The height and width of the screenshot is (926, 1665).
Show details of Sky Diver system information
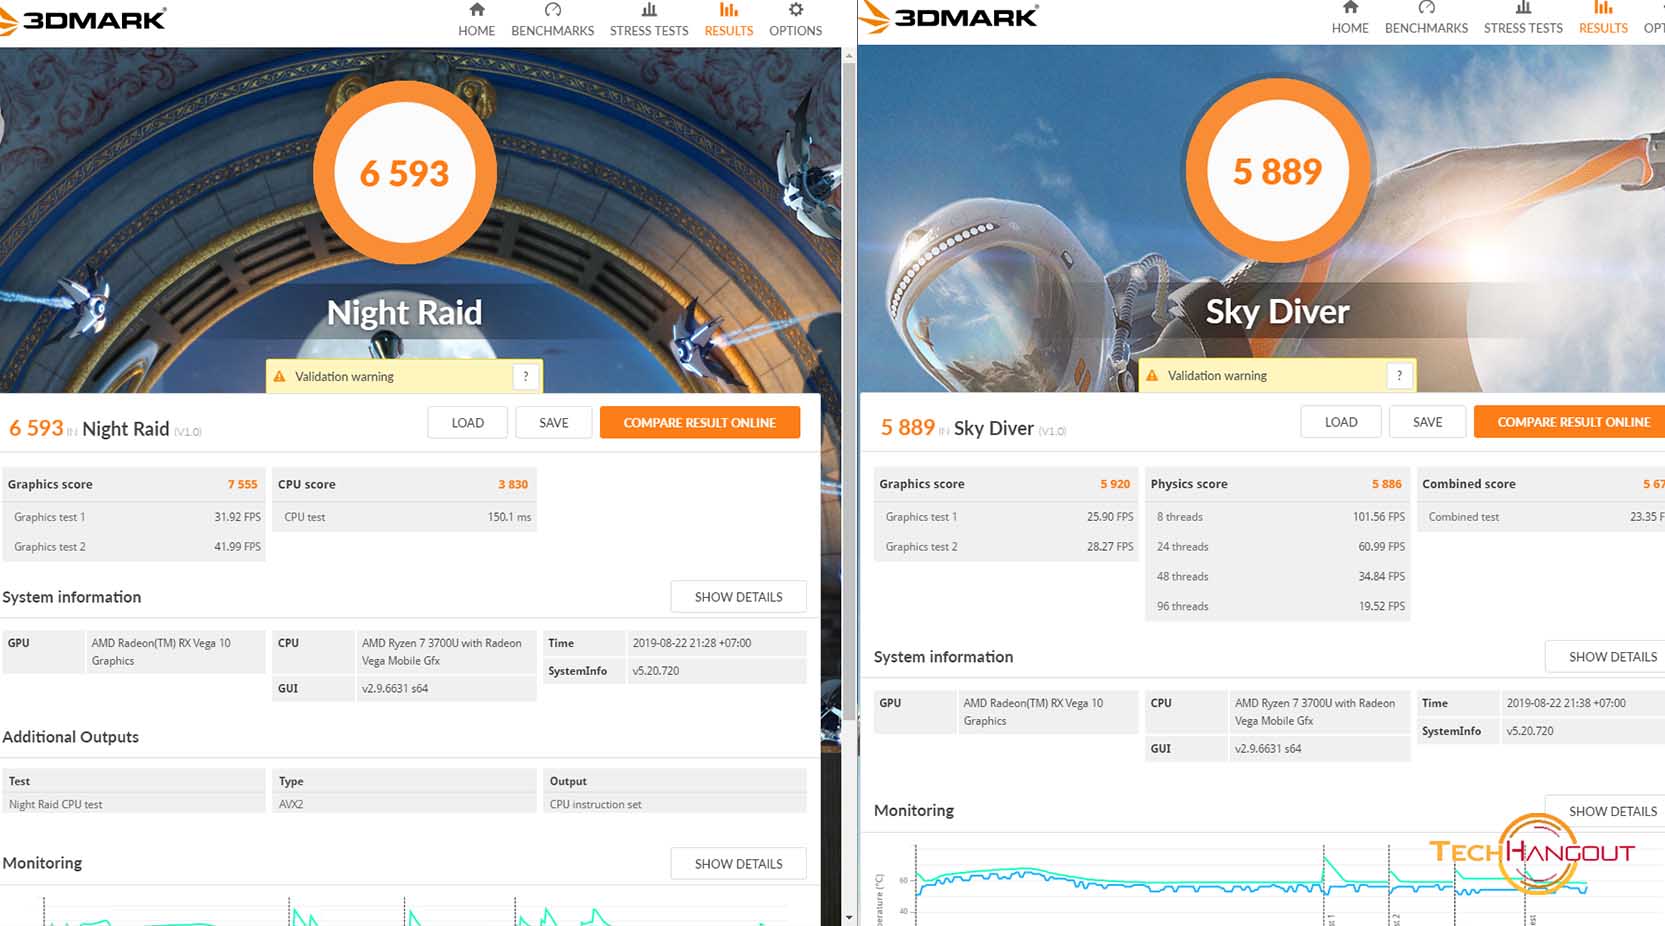(1606, 657)
